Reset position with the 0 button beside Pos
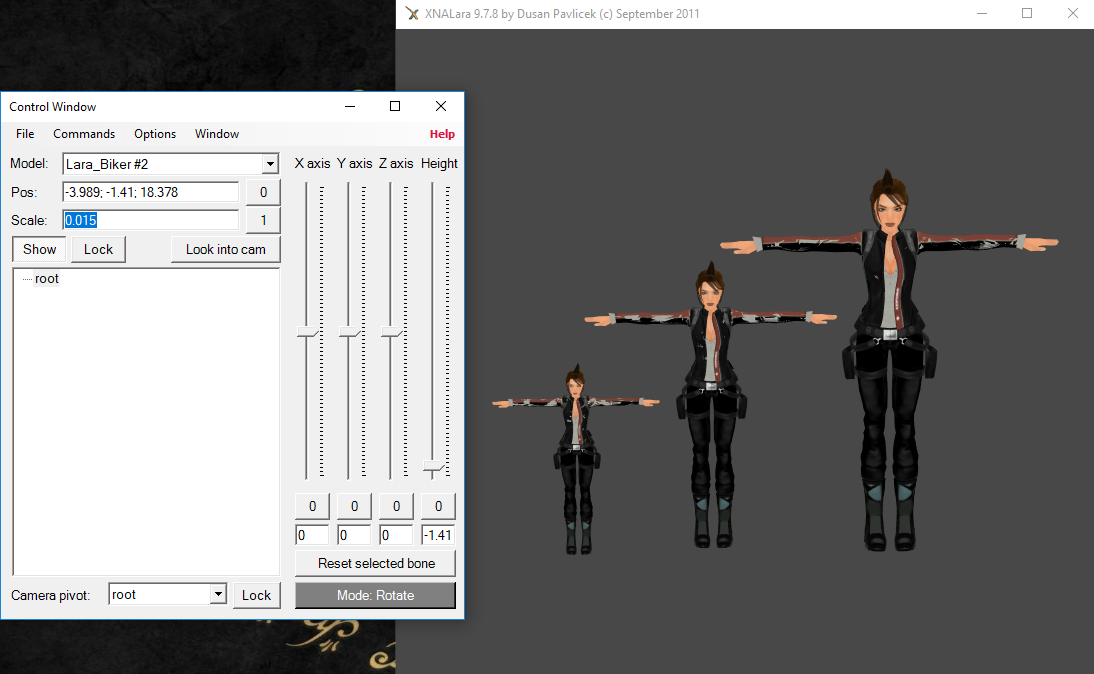This screenshot has height=674, width=1094. [x=262, y=192]
